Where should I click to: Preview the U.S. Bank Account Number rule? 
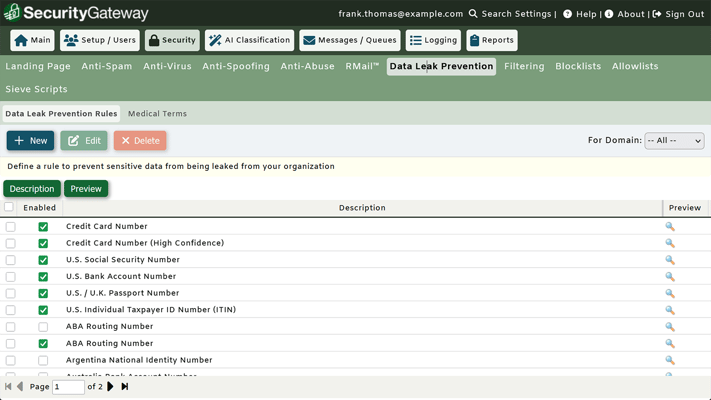[x=670, y=277]
